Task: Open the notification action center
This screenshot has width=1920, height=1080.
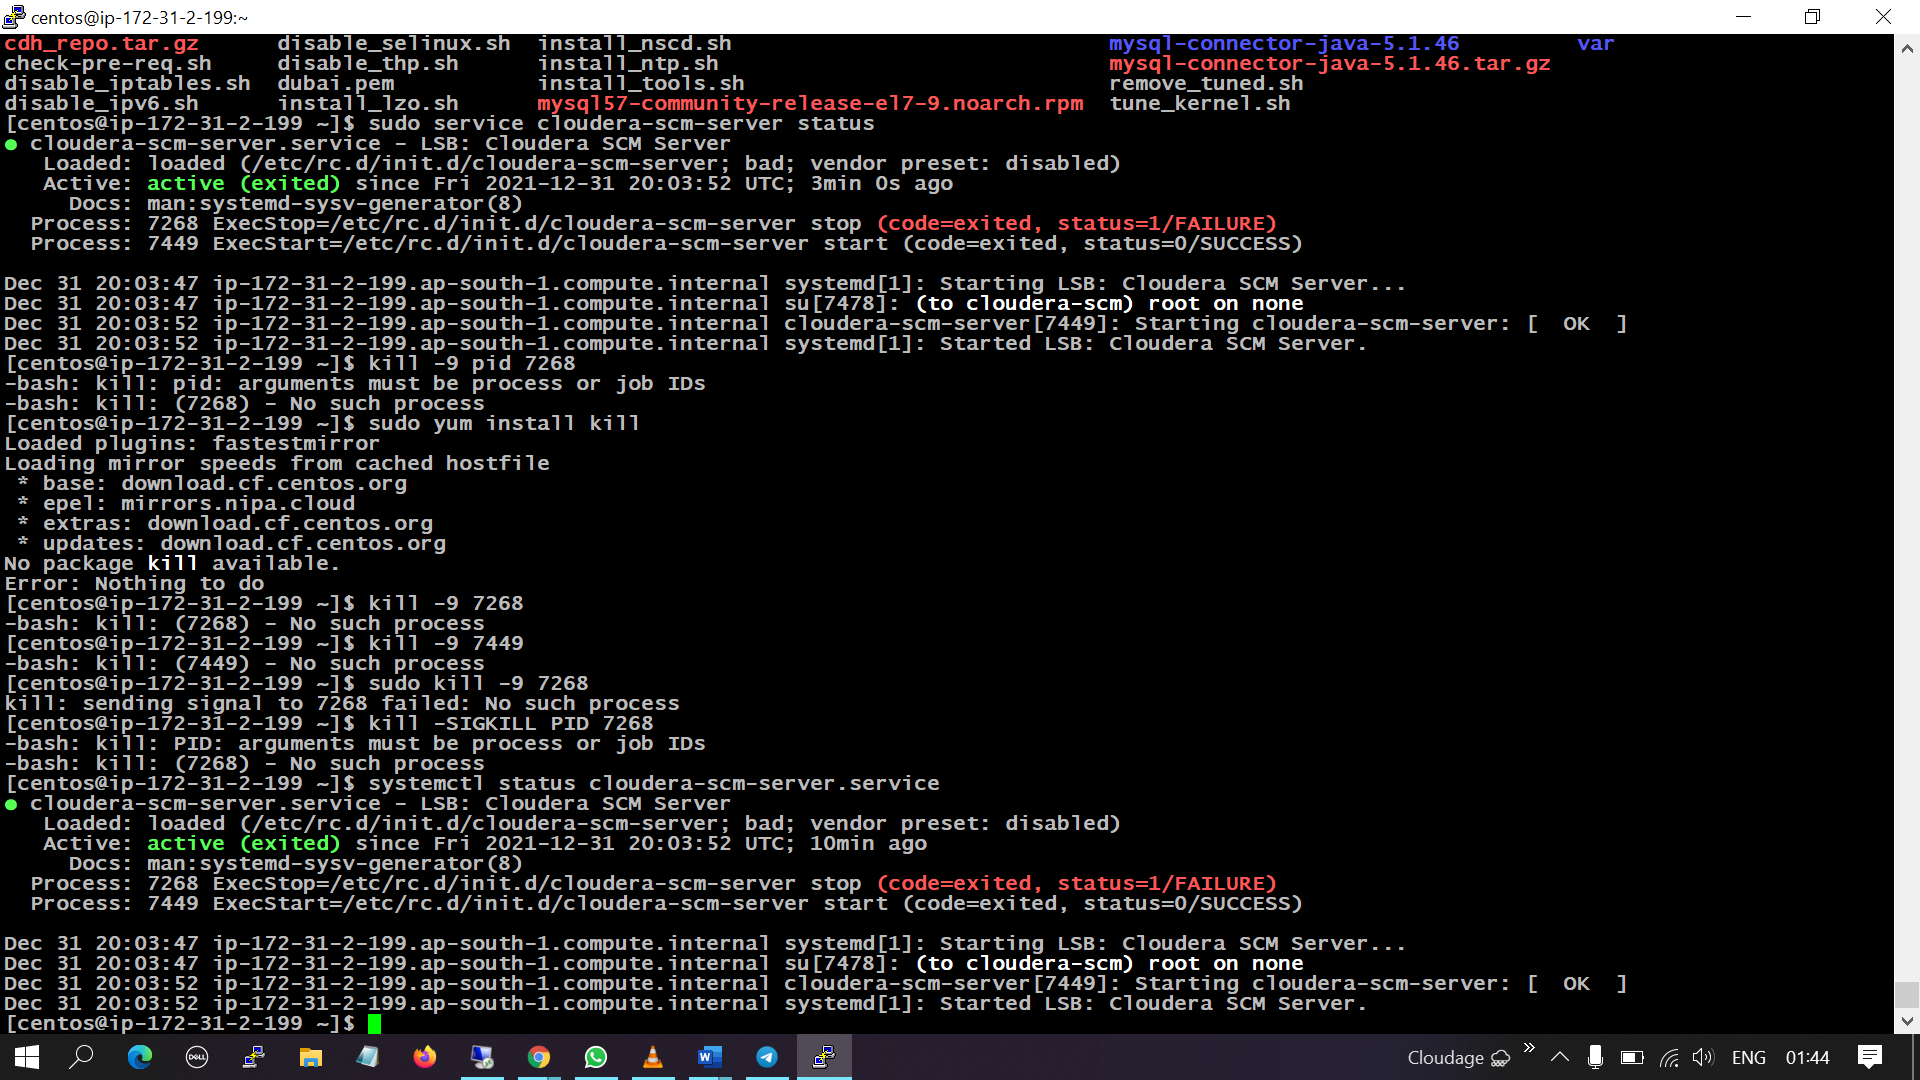Action: [1869, 1057]
